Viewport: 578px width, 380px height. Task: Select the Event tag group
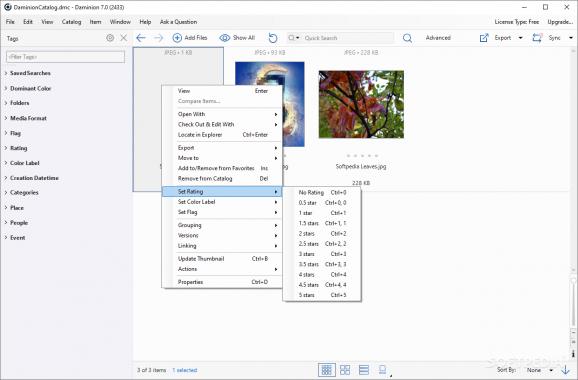coord(18,238)
